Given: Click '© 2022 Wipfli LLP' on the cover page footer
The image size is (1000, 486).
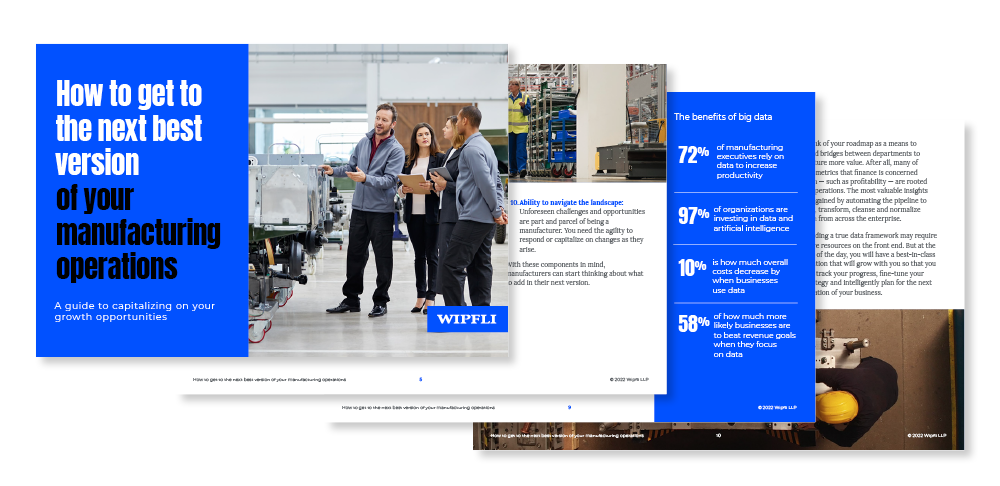Looking at the screenshot, I should (632, 380).
